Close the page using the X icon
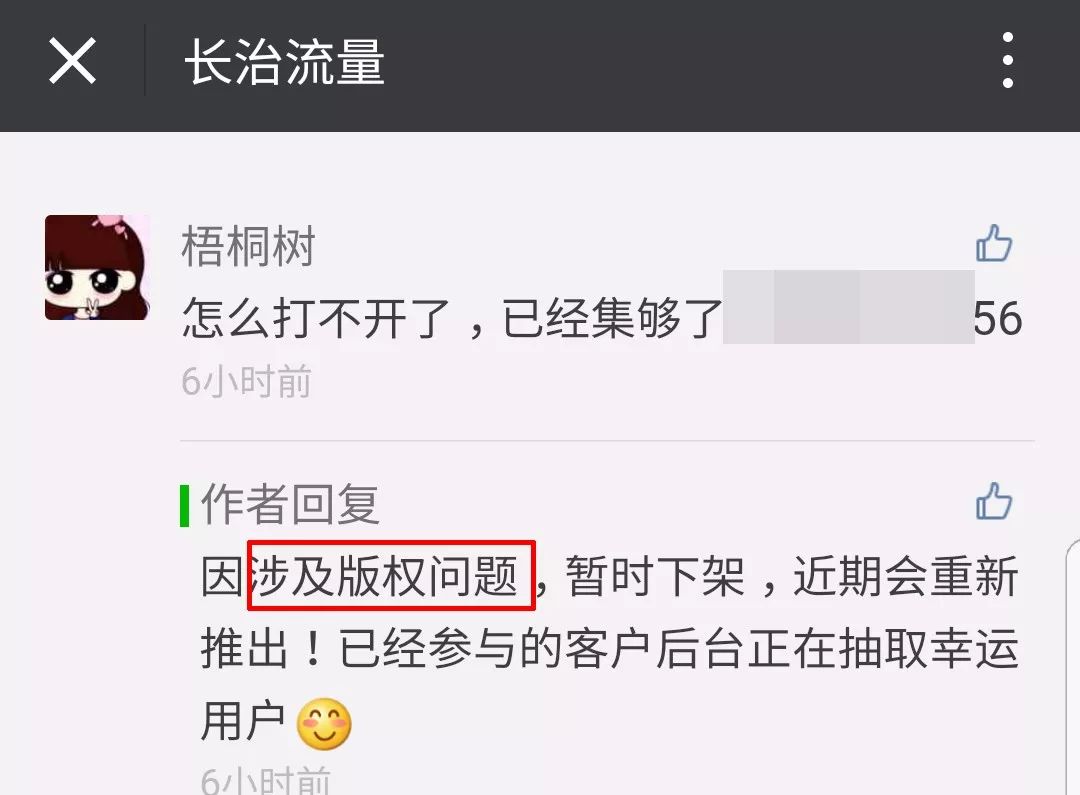The width and height of the screenshot is (1080, 795). pyautogui.click(x=72, y=61)
